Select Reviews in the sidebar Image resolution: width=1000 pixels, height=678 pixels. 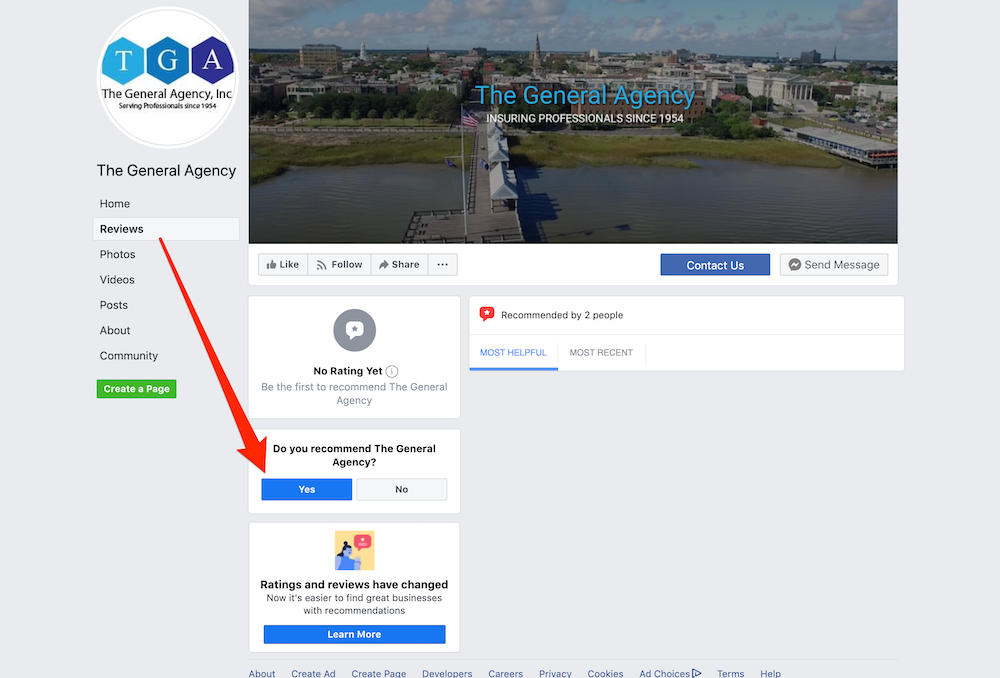(166, 229)
